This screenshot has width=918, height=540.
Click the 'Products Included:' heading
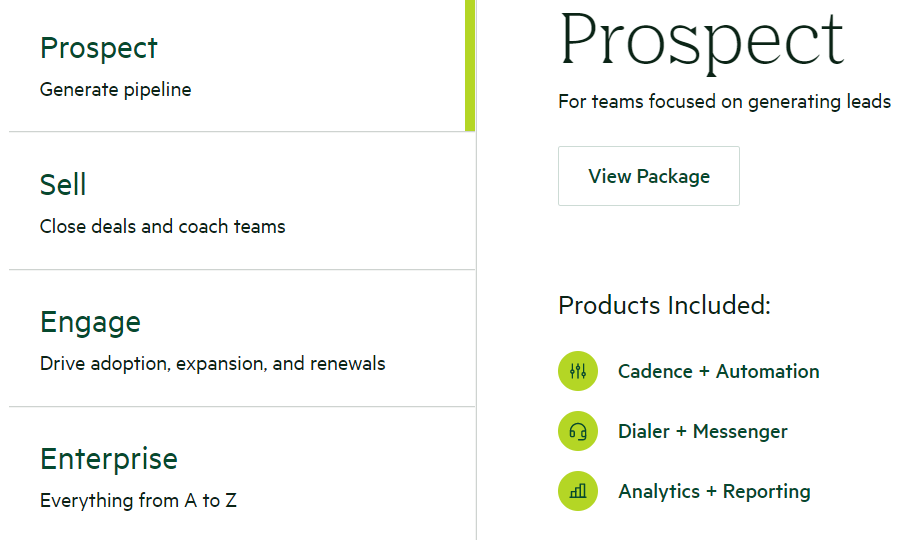click(664, 305)
